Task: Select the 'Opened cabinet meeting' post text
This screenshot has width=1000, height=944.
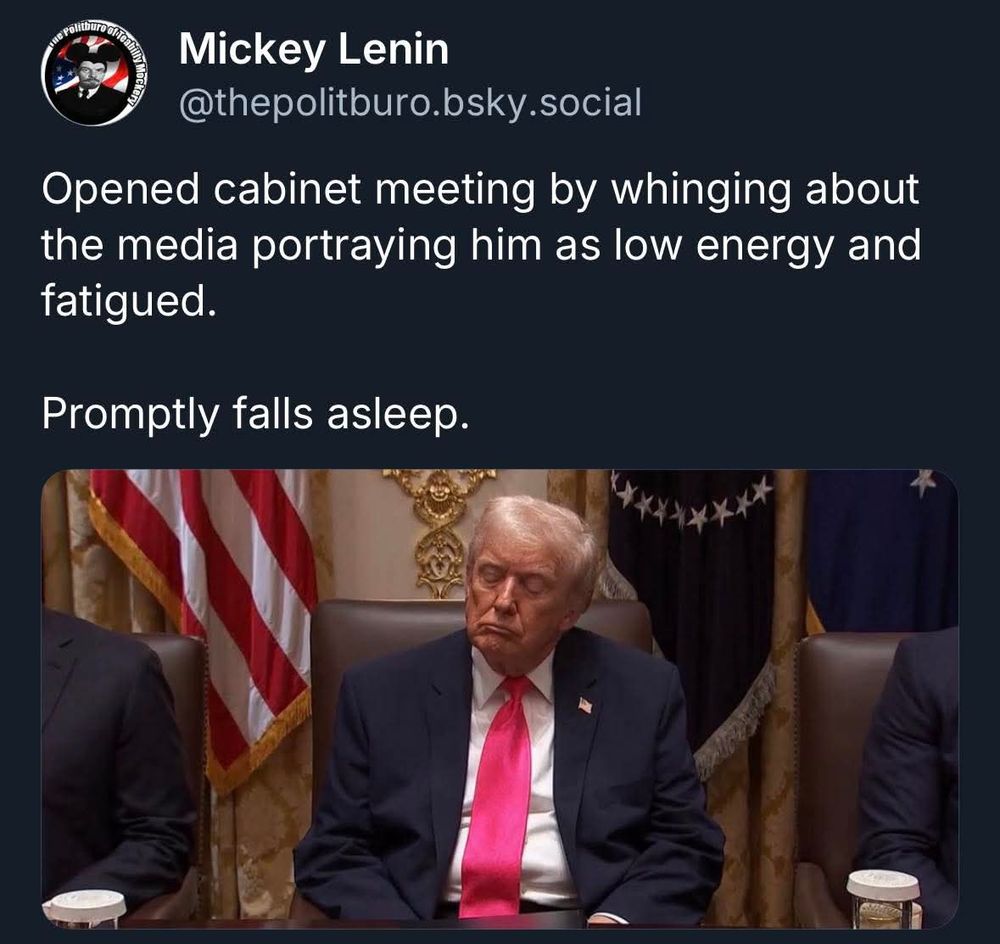Action: (x=482, y=245)
